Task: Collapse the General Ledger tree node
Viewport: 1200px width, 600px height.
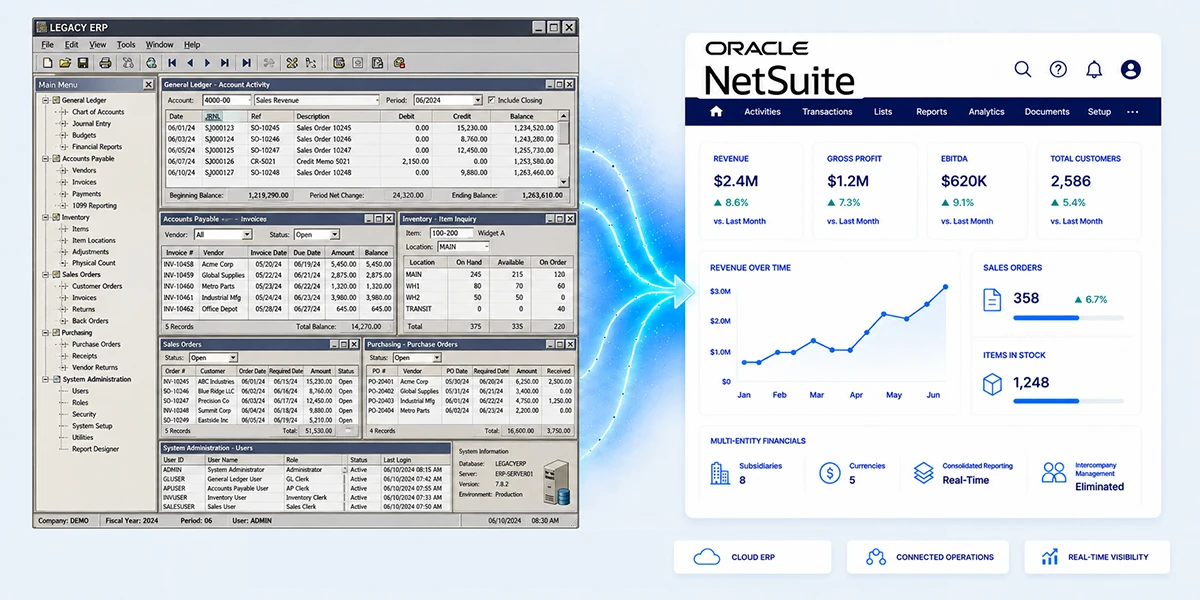Action: coord(45,100)
